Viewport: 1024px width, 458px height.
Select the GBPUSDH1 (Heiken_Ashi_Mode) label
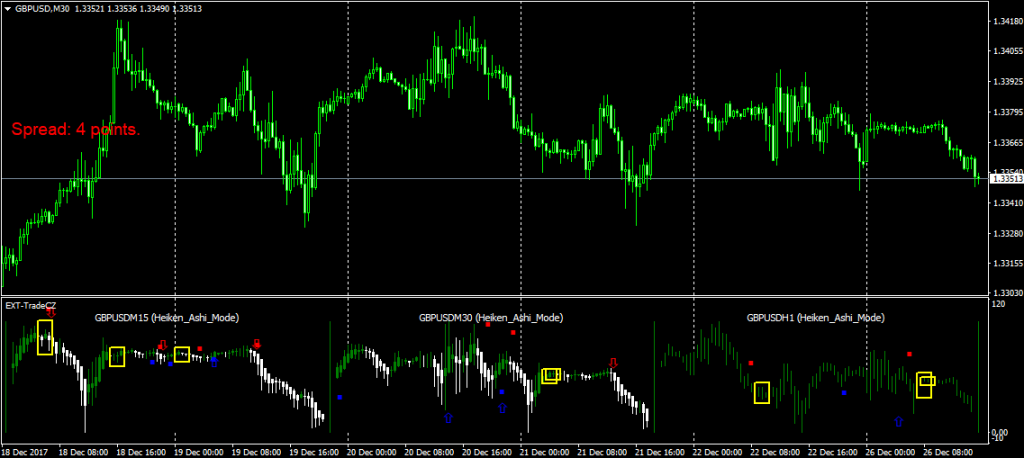pyautogui.click(x=815, y=317)
